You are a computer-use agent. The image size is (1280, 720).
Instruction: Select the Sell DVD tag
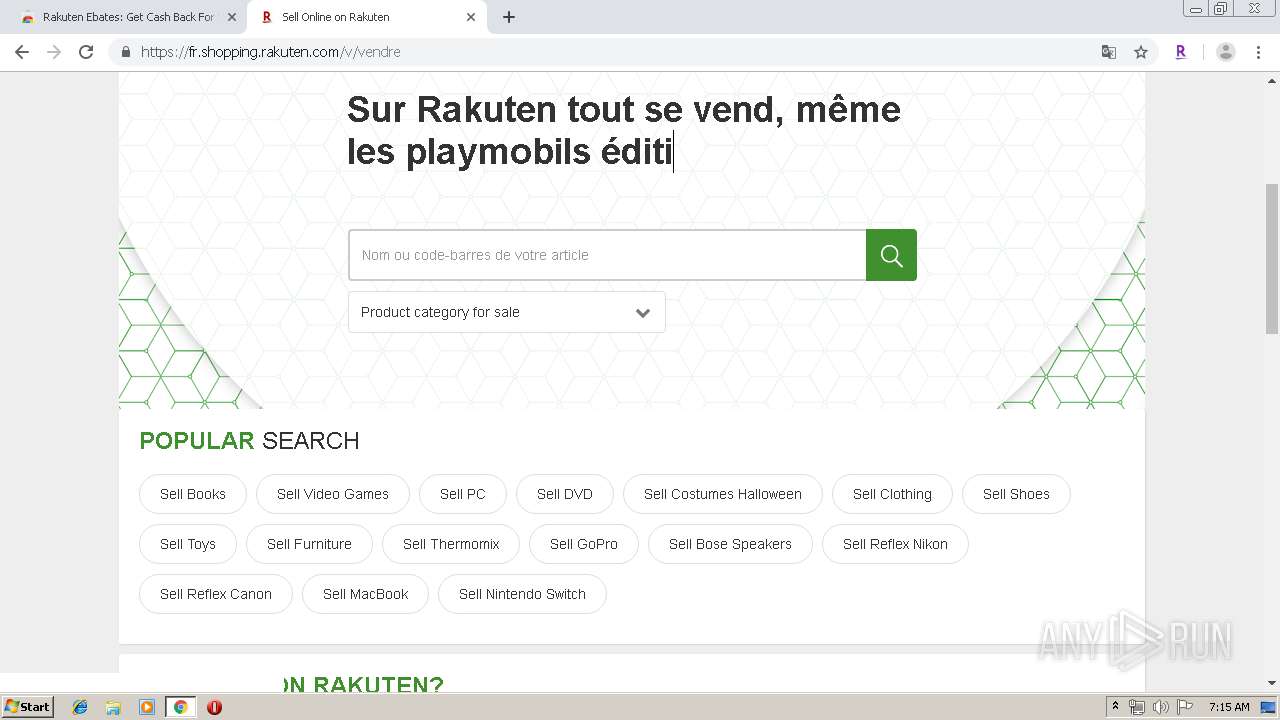(565, 494)
